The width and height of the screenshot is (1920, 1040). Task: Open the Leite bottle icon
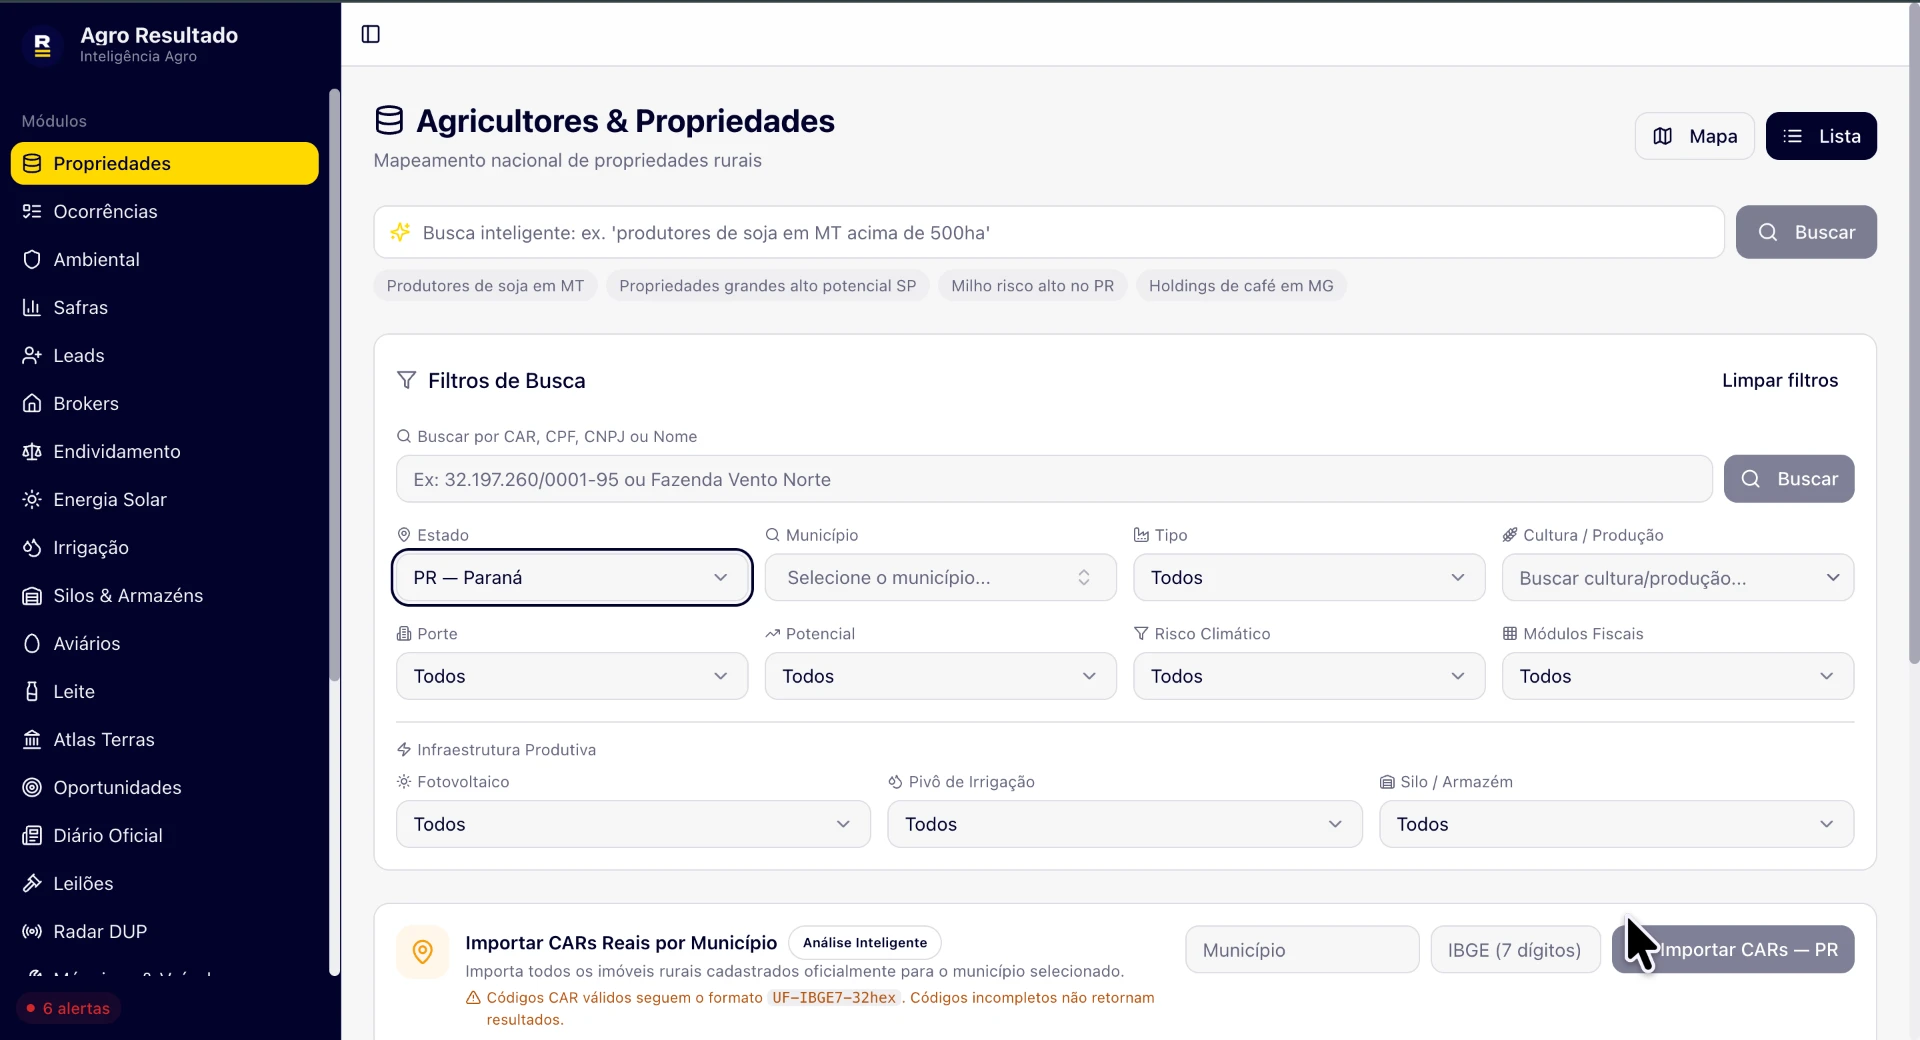click(32, 691)
